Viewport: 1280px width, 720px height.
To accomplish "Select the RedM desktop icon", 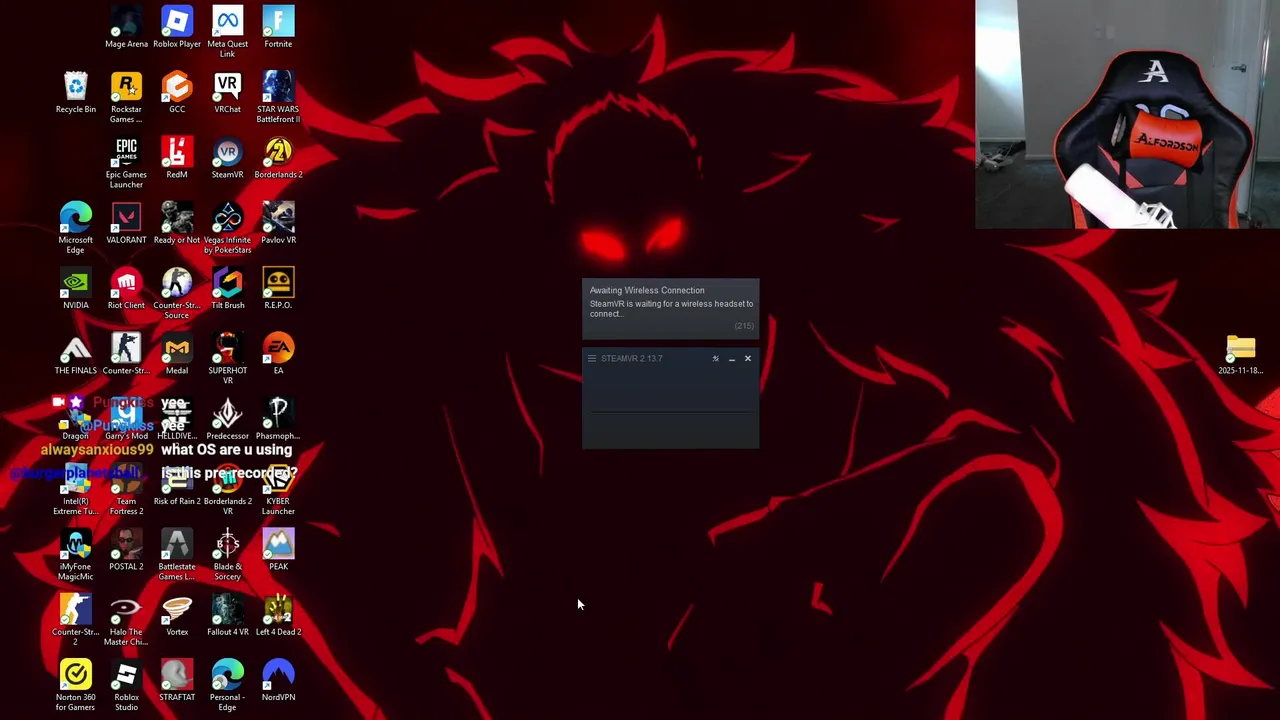I will [177, 158].
